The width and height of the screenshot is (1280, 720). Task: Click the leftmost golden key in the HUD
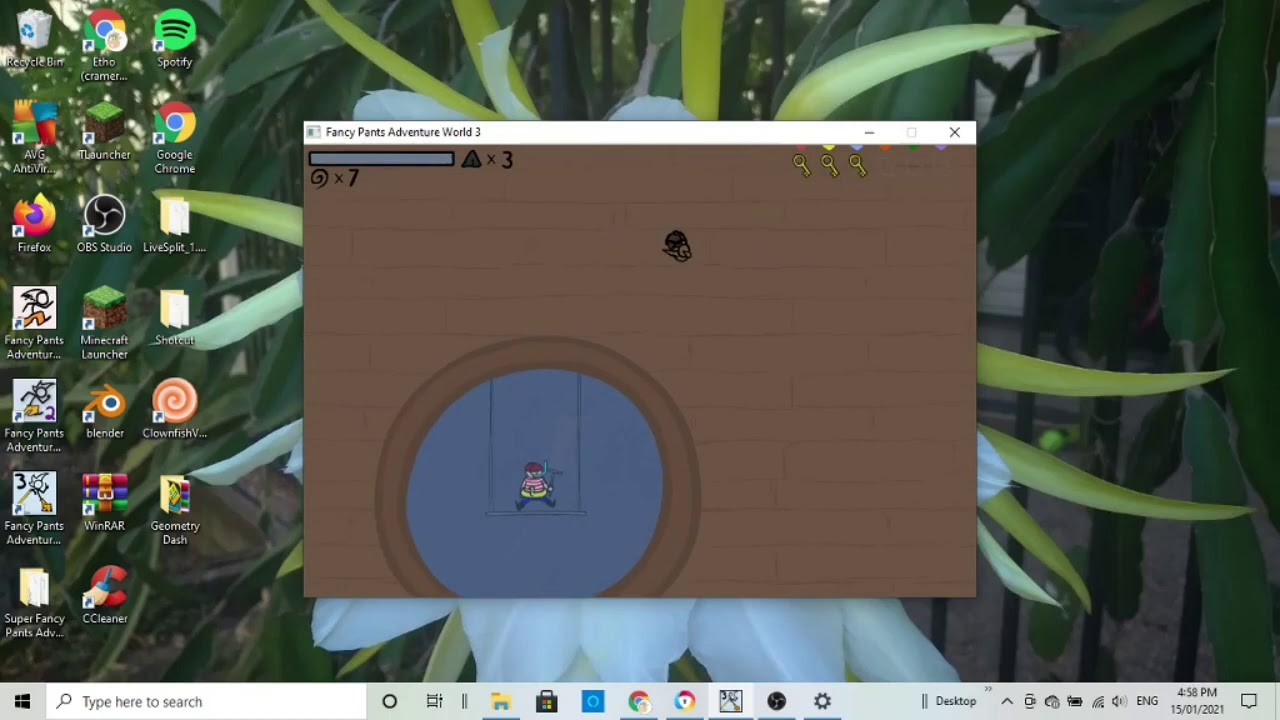pos(801,166)
